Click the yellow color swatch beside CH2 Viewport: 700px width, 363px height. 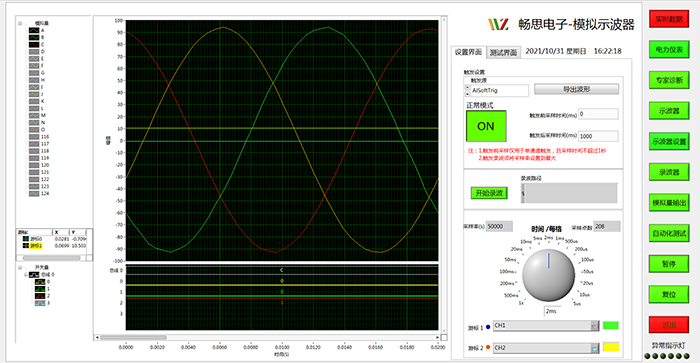[x=611, y=347]
